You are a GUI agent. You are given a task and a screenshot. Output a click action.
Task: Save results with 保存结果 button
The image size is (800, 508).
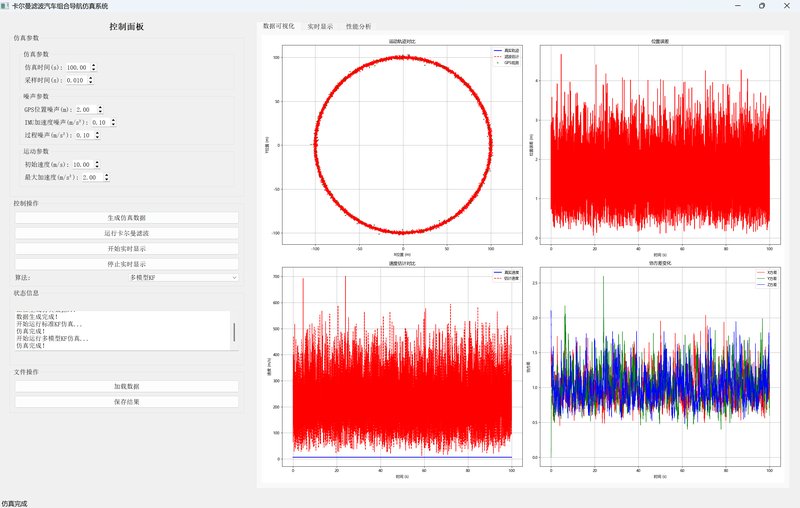click(126, 402)
